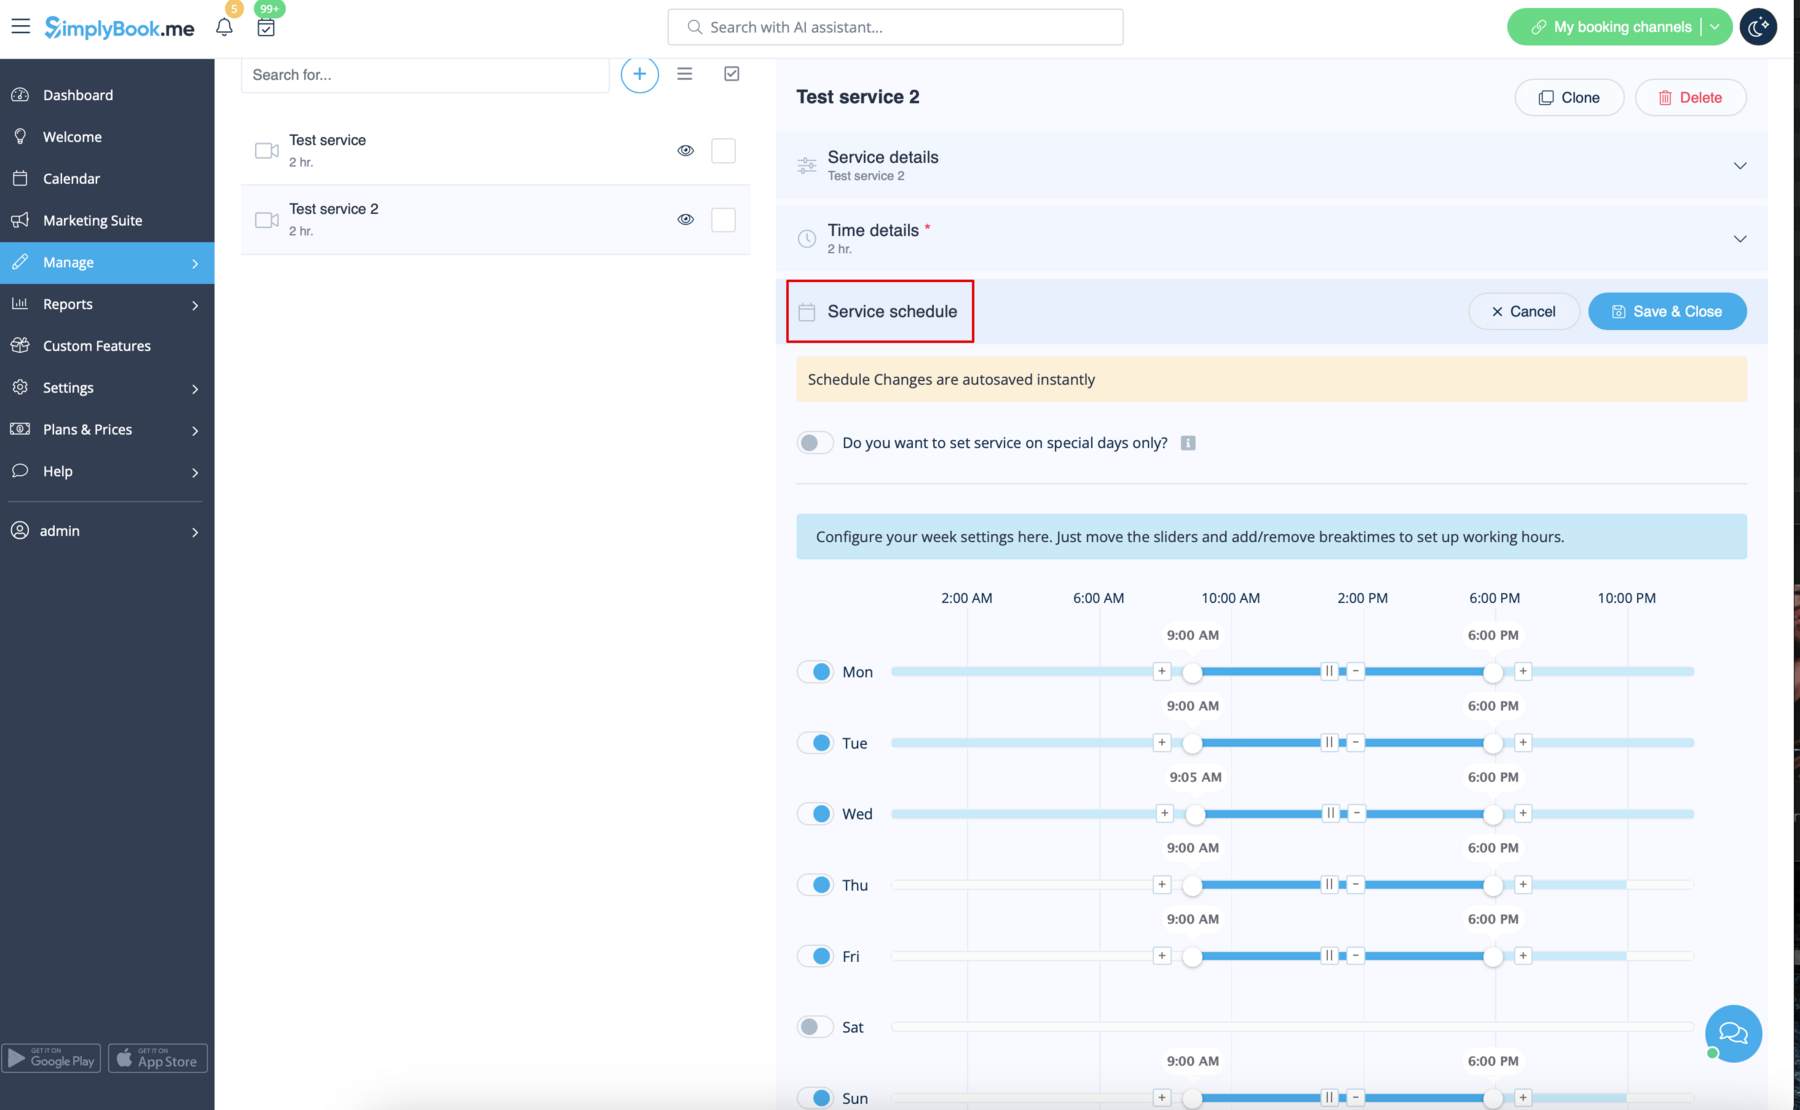
Task: Toggle visibility of Test service 2
Action: coord(685,219)
